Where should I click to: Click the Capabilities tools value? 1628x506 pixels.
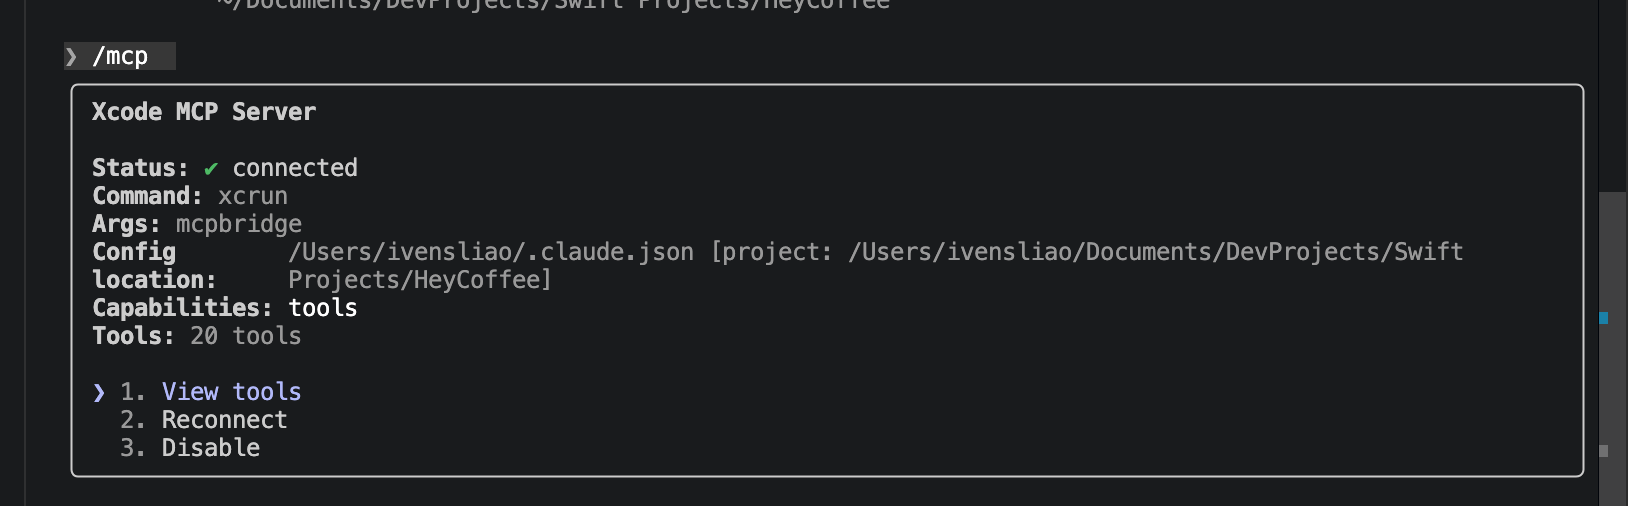pyautogui.click(x=323, y=308)
